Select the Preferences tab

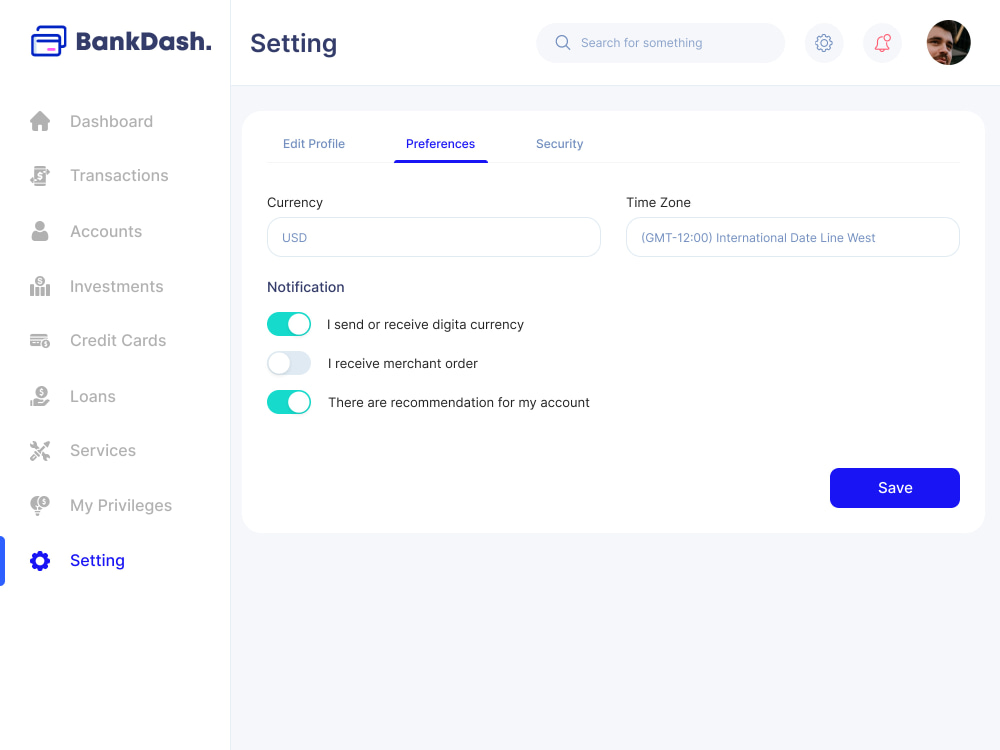tap(440, 143)
